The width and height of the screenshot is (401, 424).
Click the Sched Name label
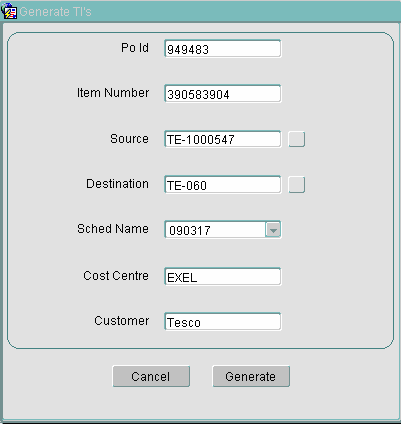(113, 229)
